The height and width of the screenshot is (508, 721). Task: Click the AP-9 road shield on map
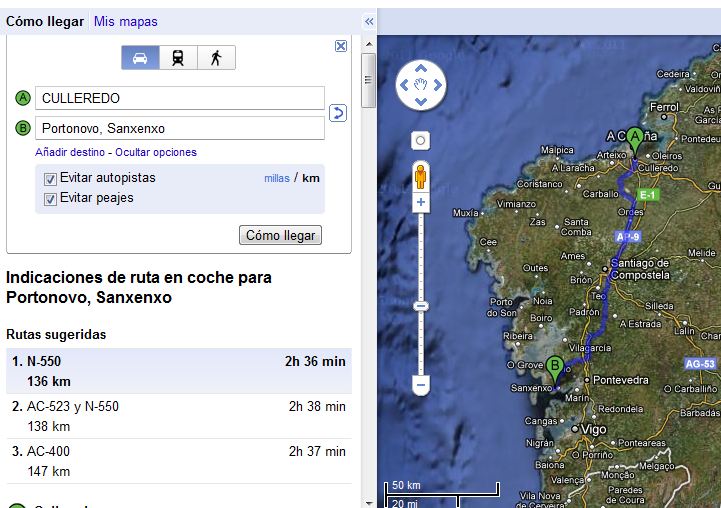pos(628,237)
